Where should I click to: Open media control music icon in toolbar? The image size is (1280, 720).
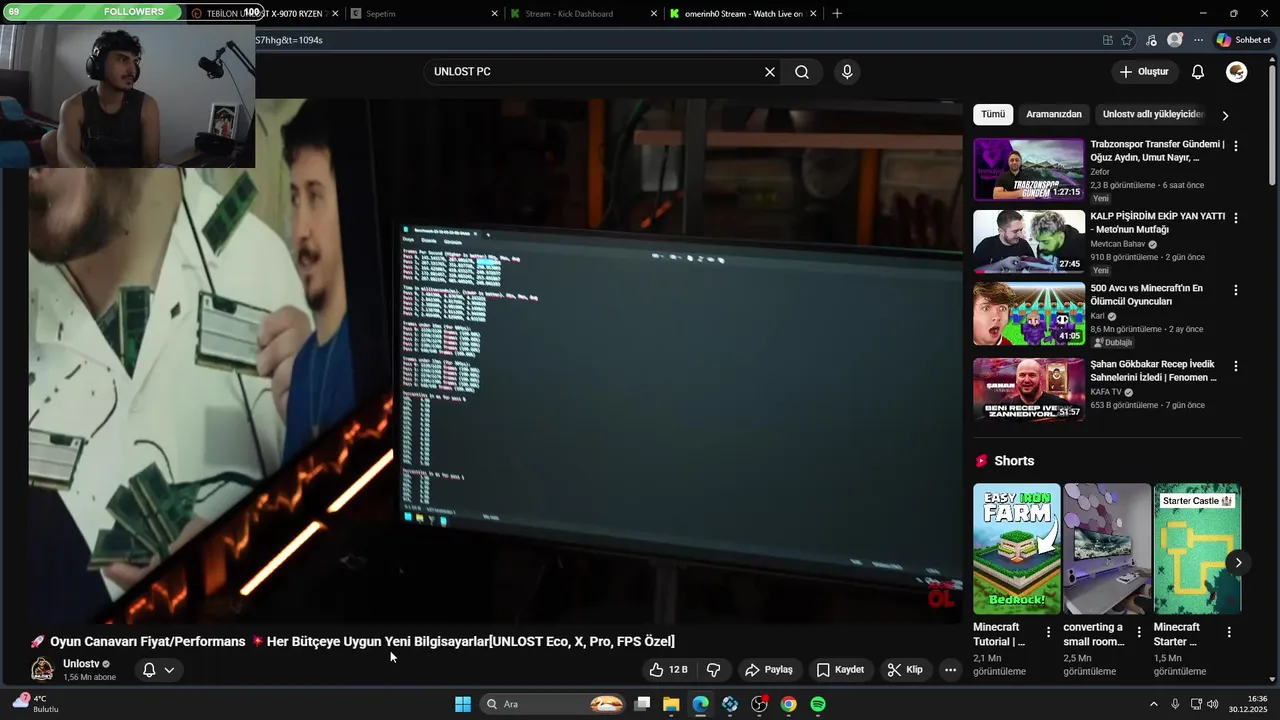click(x=1151, y=40)
